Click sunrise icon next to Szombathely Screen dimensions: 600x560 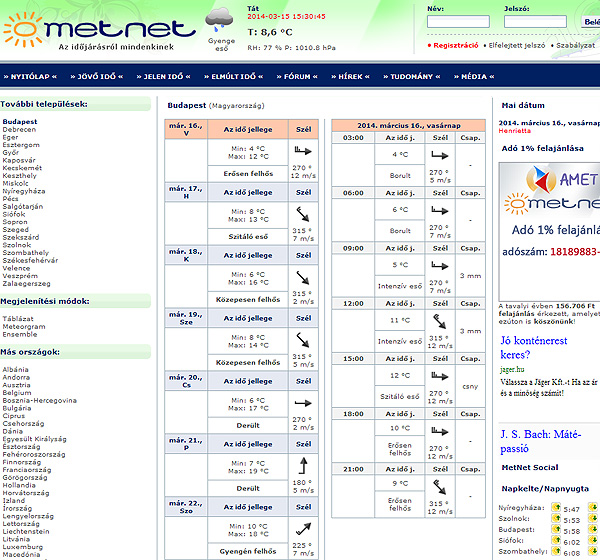[556, 551]
